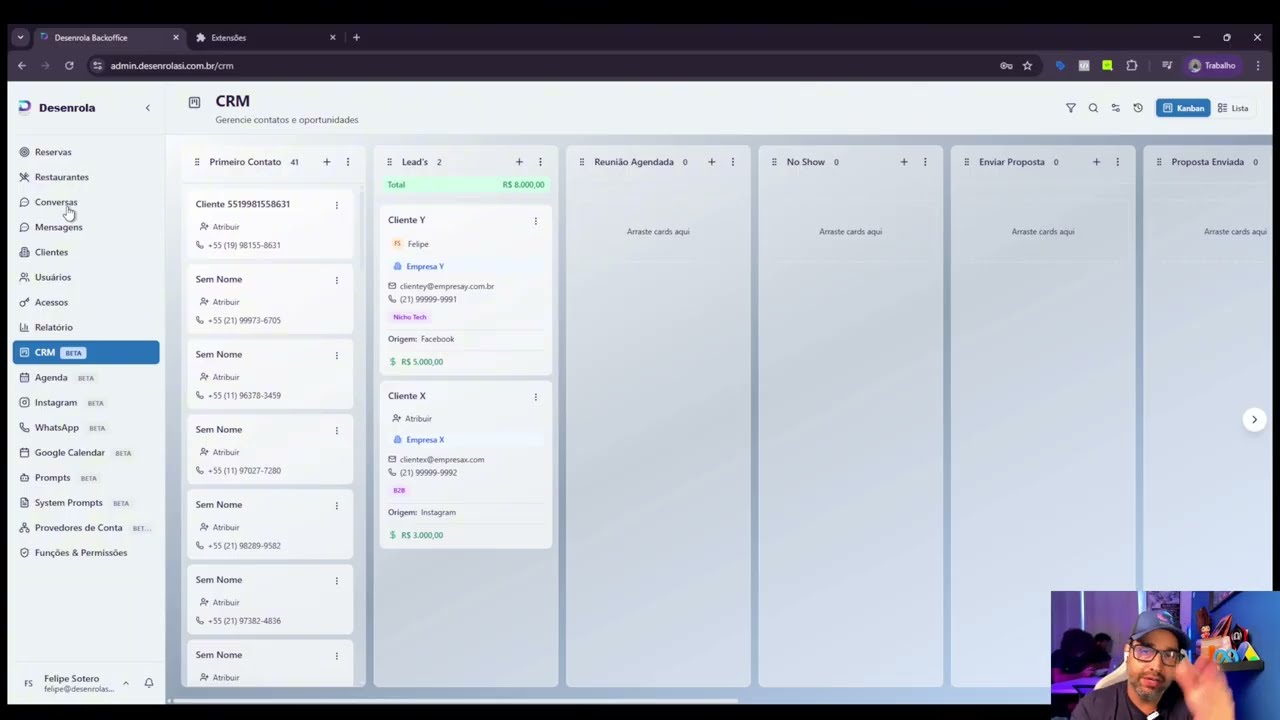1280x720 pixels.
Task: Click drag handle of Primeiro Contato column
Action: pyautogui.click(x=196, y=162)
